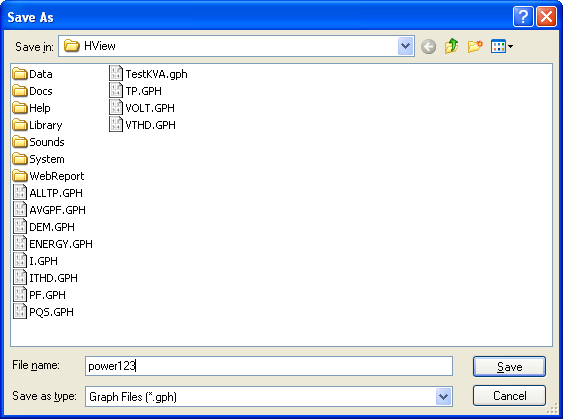
Task: Click the Up One Level folder icon
Action: click(451, 46)
